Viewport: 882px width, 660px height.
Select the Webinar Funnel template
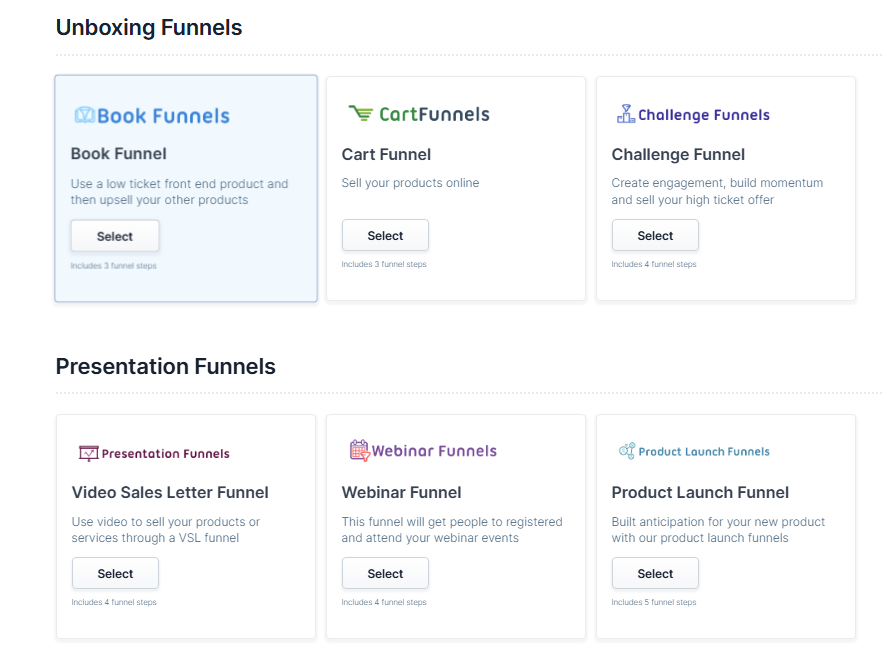click(x=385, y=573)
